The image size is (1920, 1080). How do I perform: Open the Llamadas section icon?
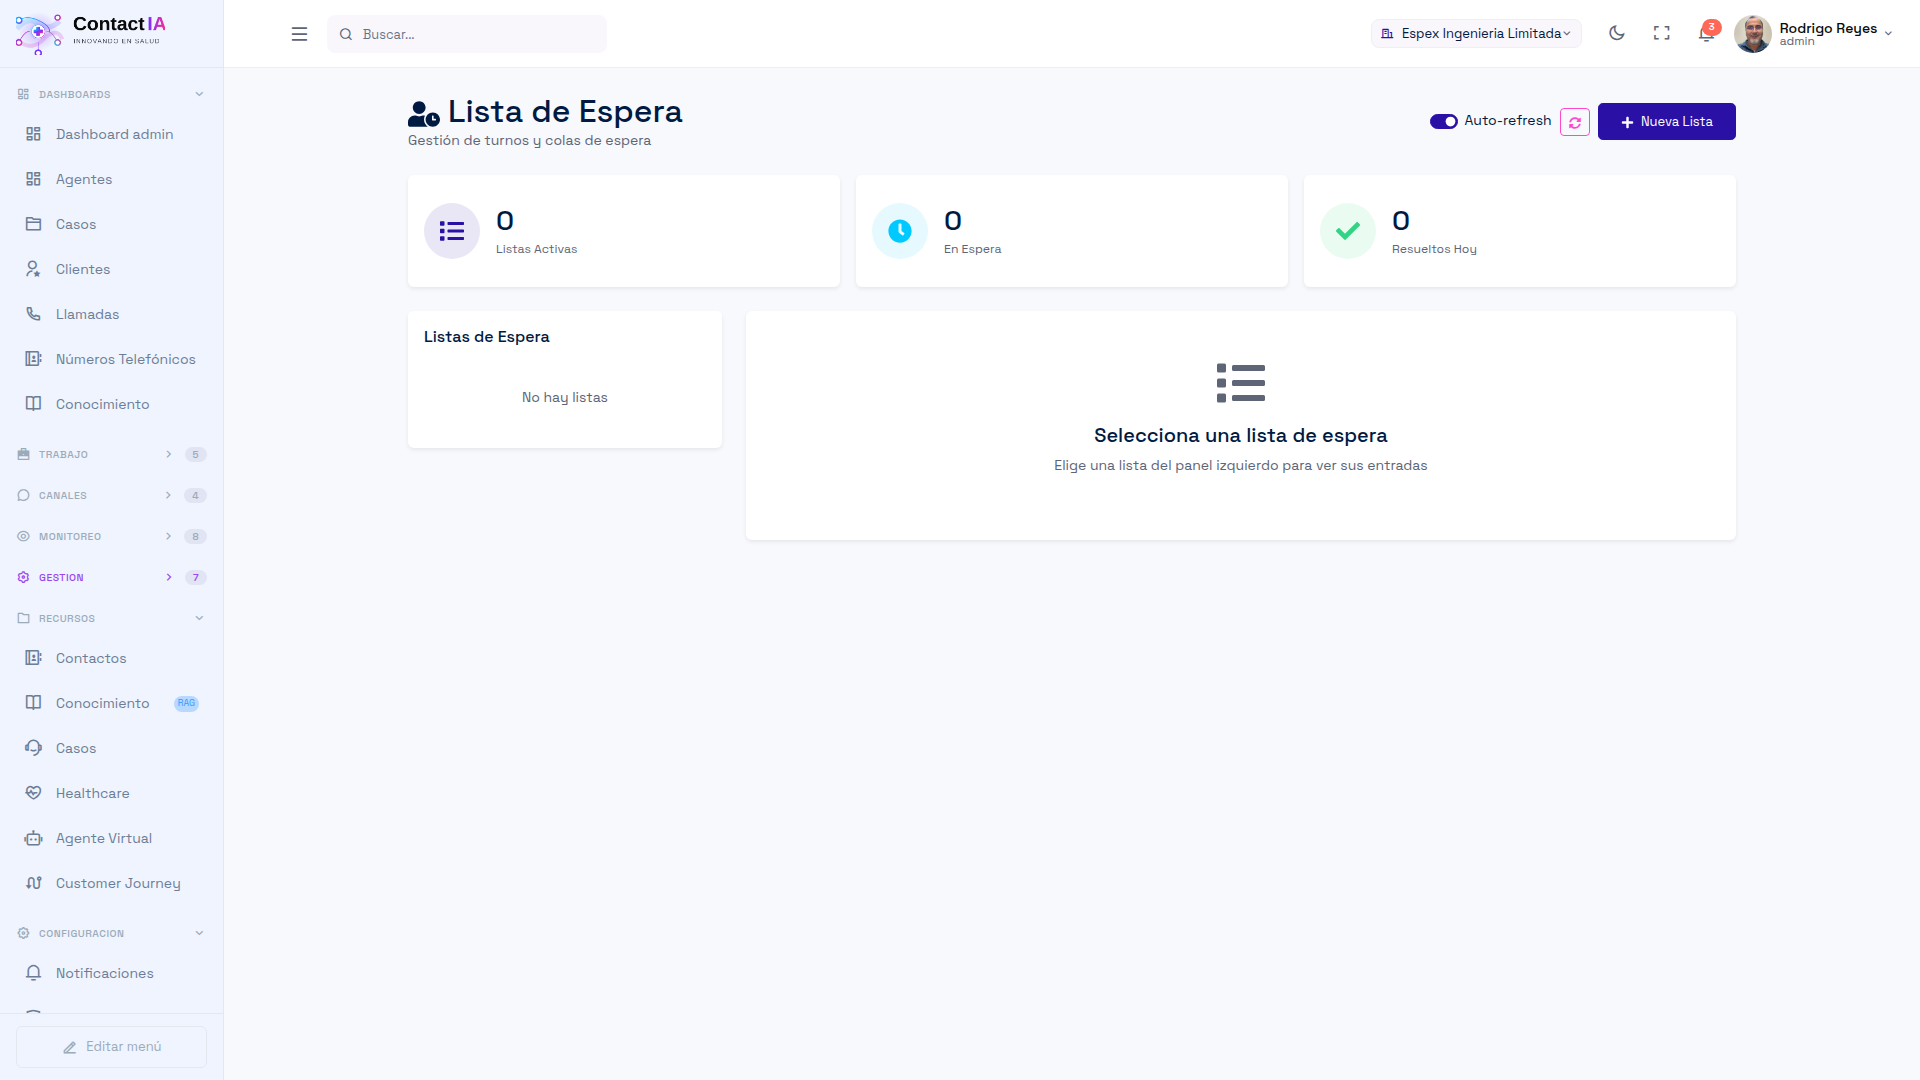click(34, 313)
